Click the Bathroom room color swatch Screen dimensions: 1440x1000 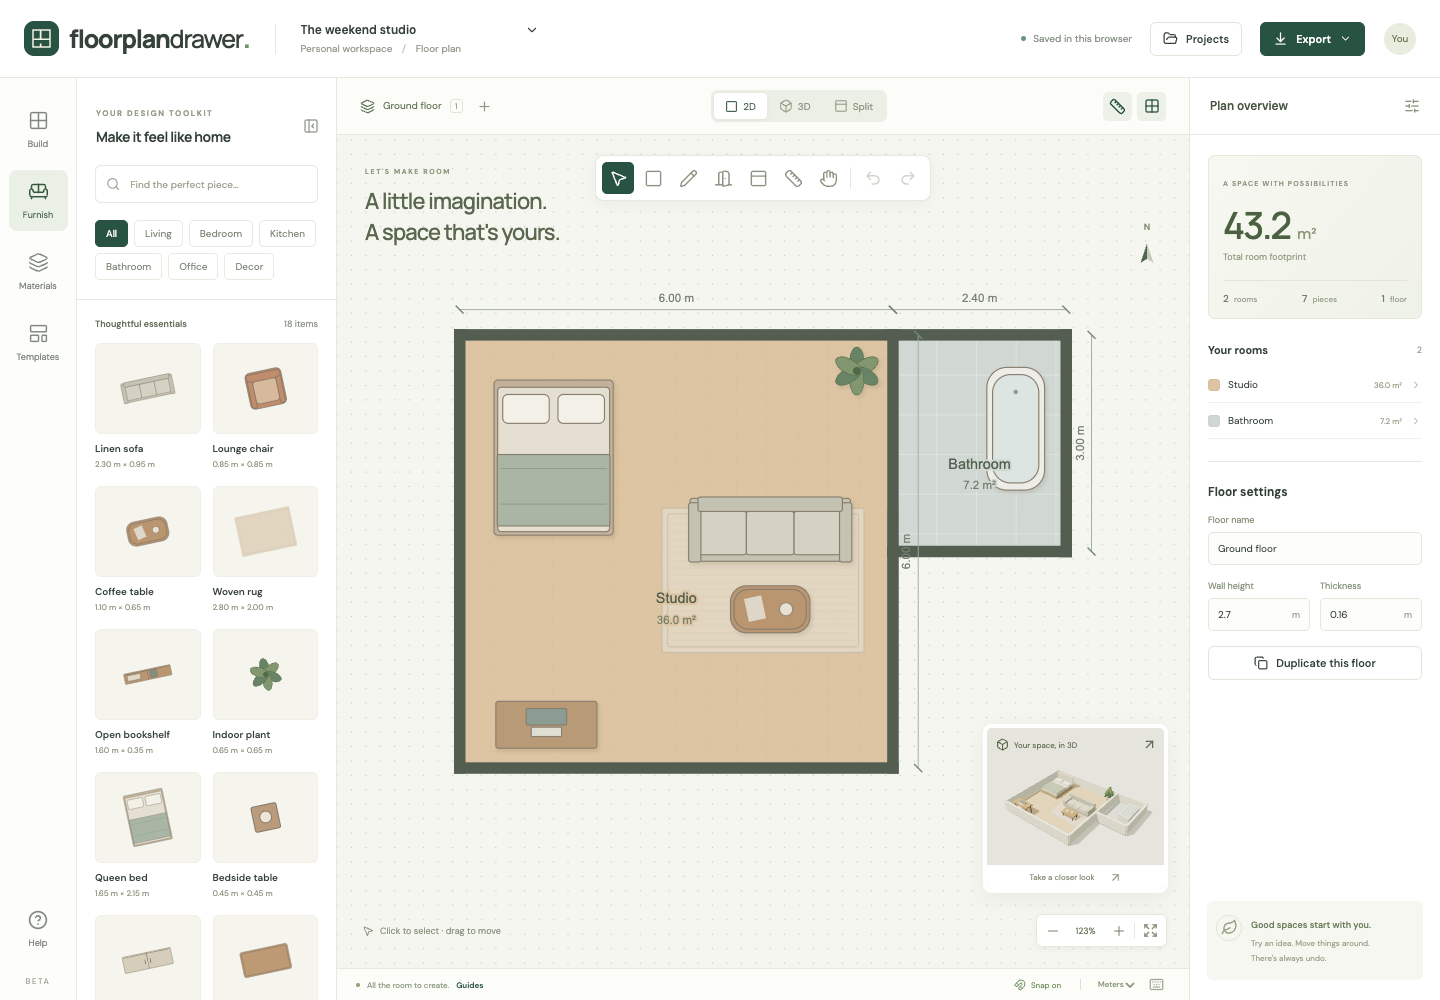tap(1214, 421)
